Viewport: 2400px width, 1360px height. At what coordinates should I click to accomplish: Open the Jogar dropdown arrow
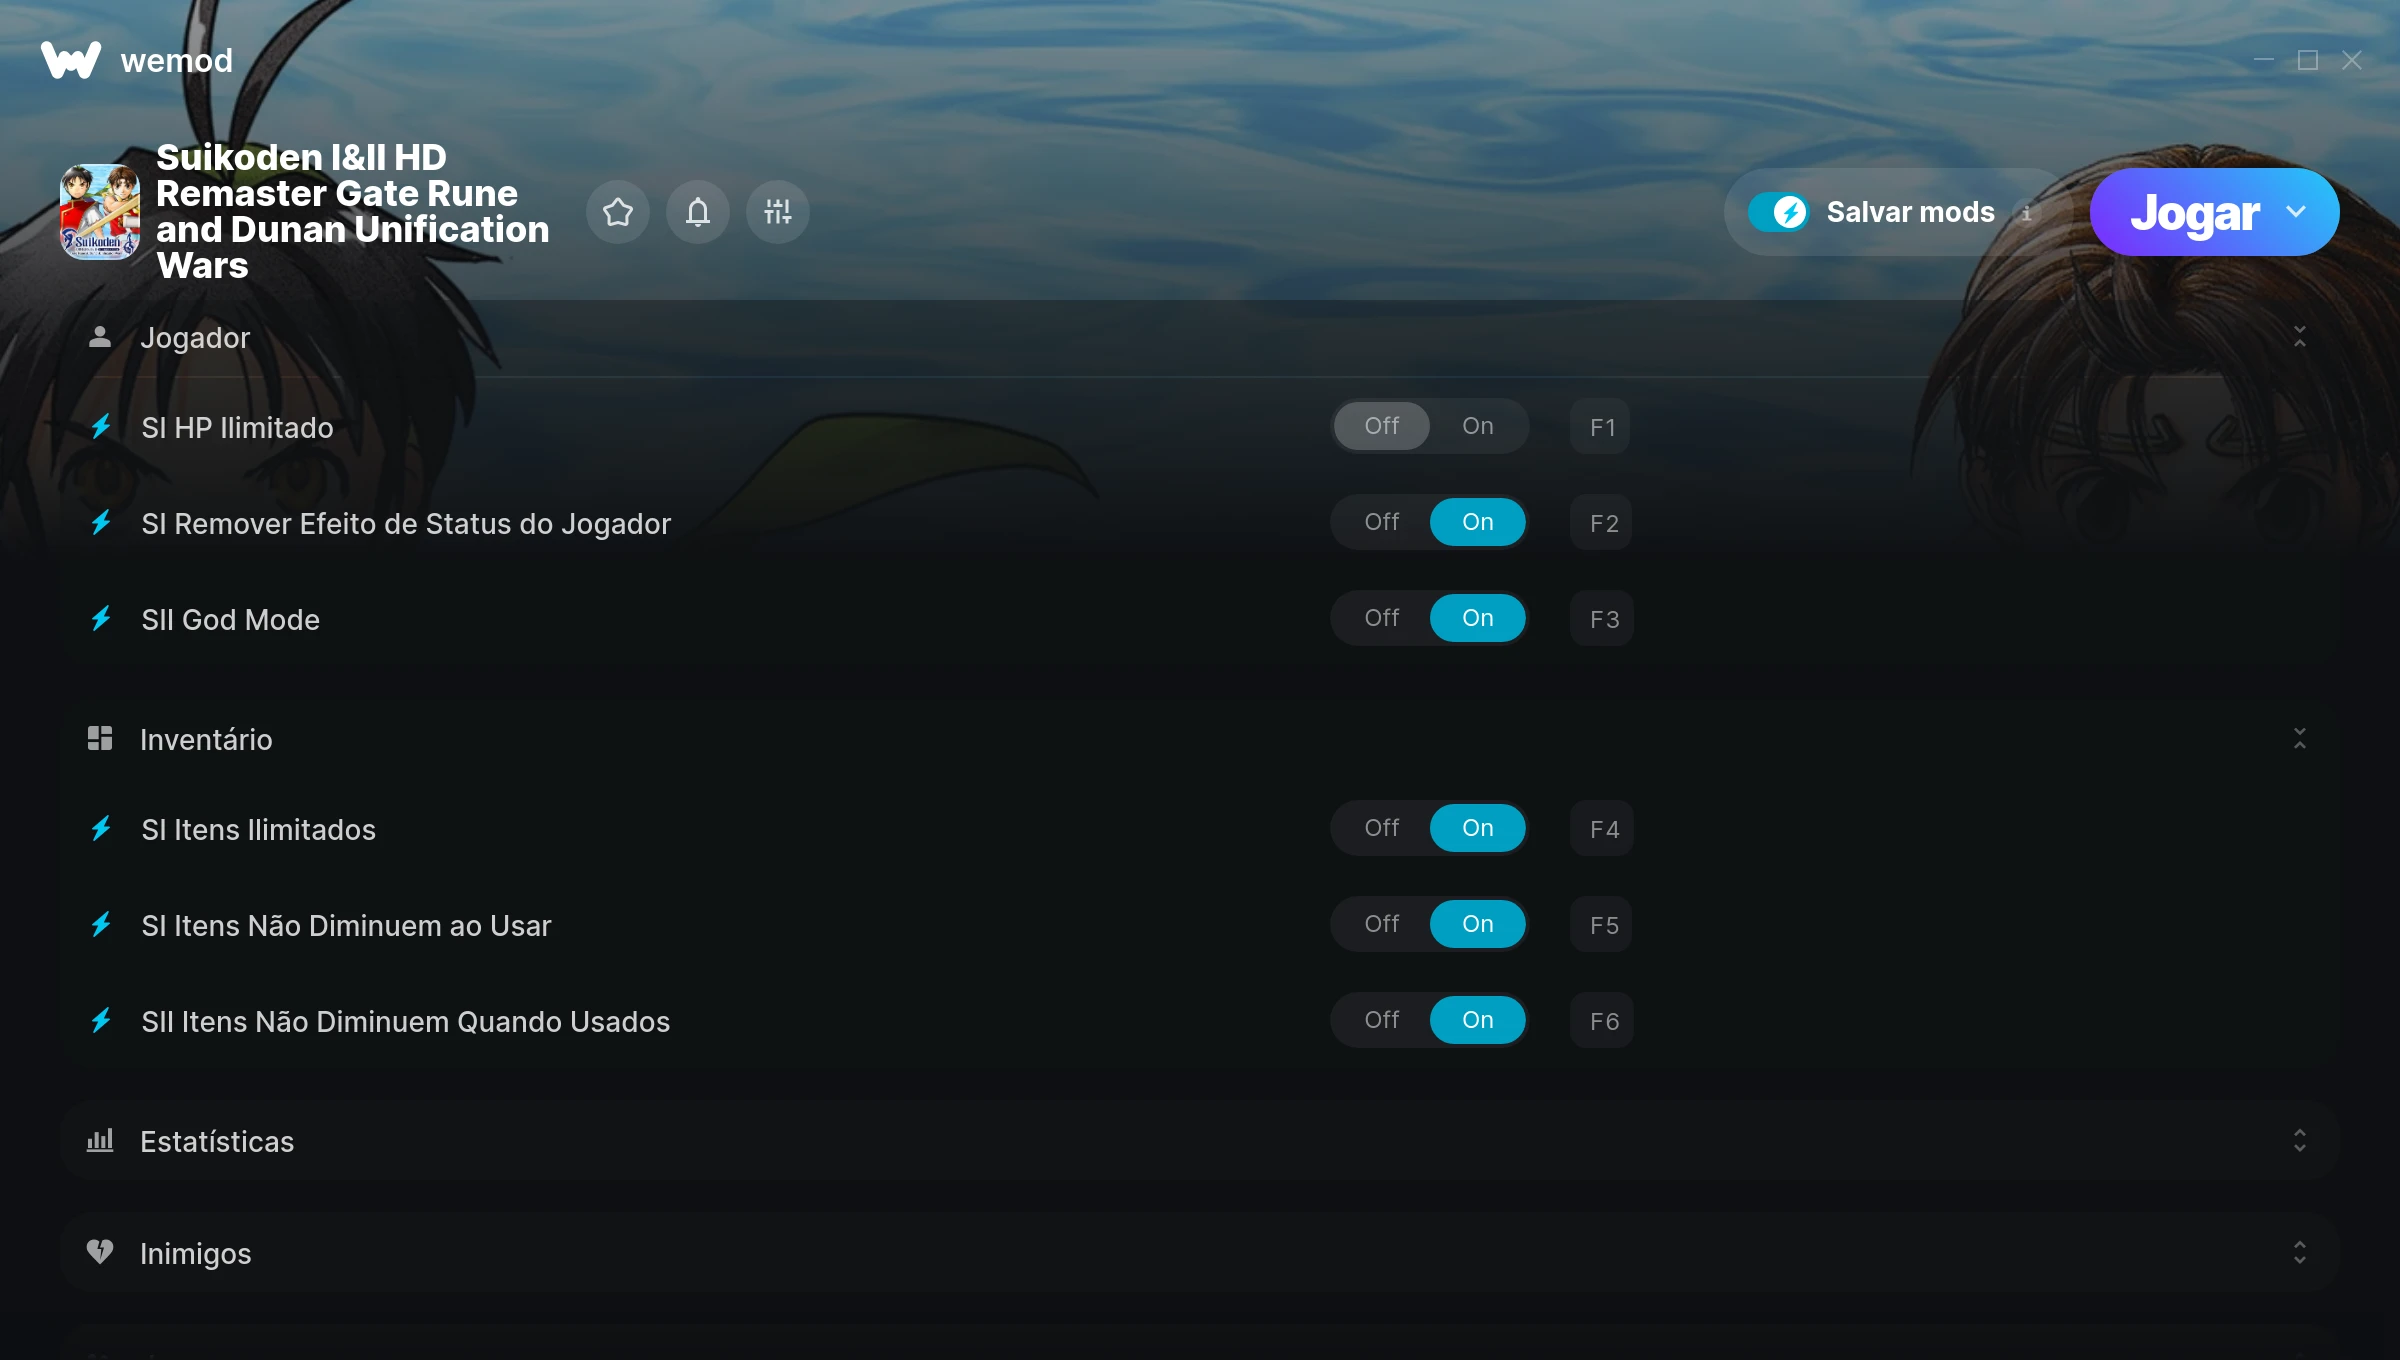tap(2296, 212)
